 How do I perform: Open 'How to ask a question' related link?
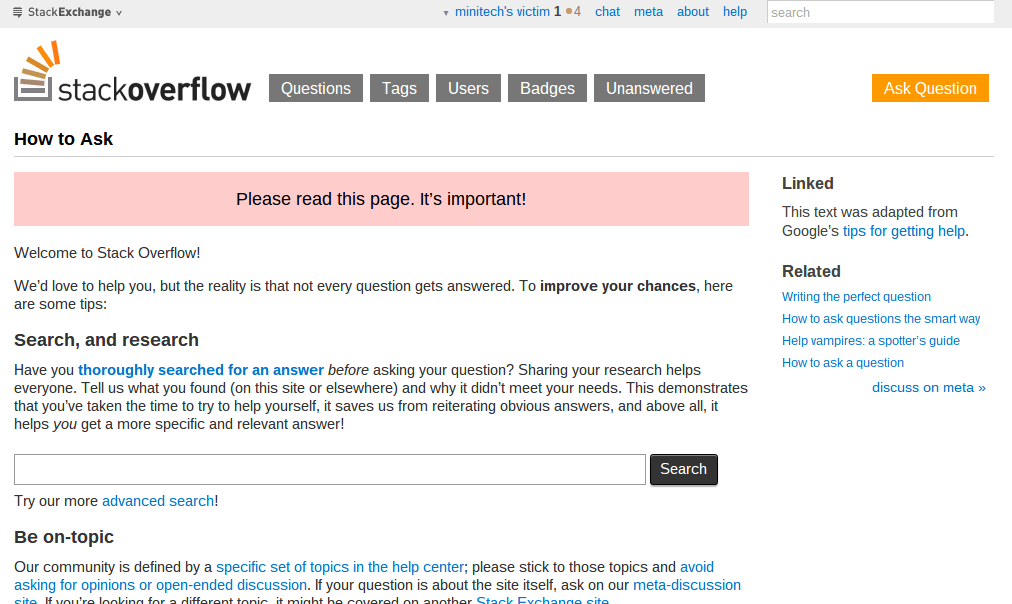[843, 363]
